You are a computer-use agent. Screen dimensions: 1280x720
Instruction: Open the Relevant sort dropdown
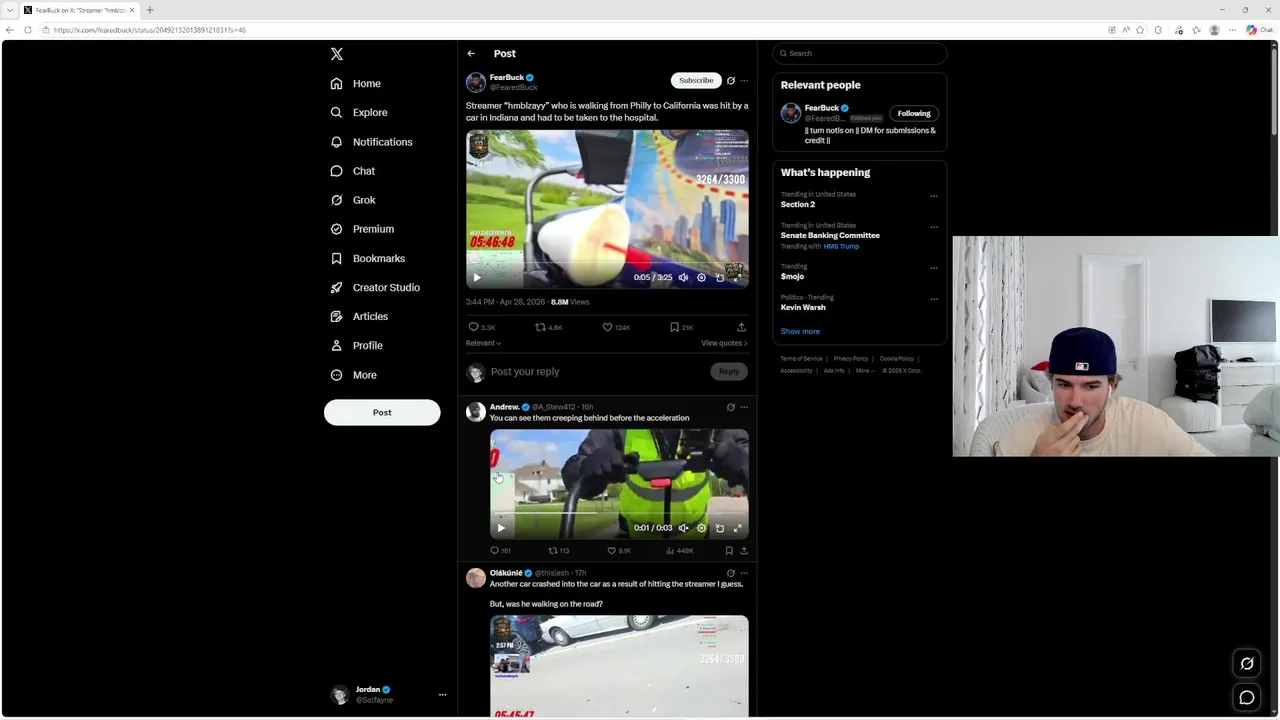(x=483, y=343)
